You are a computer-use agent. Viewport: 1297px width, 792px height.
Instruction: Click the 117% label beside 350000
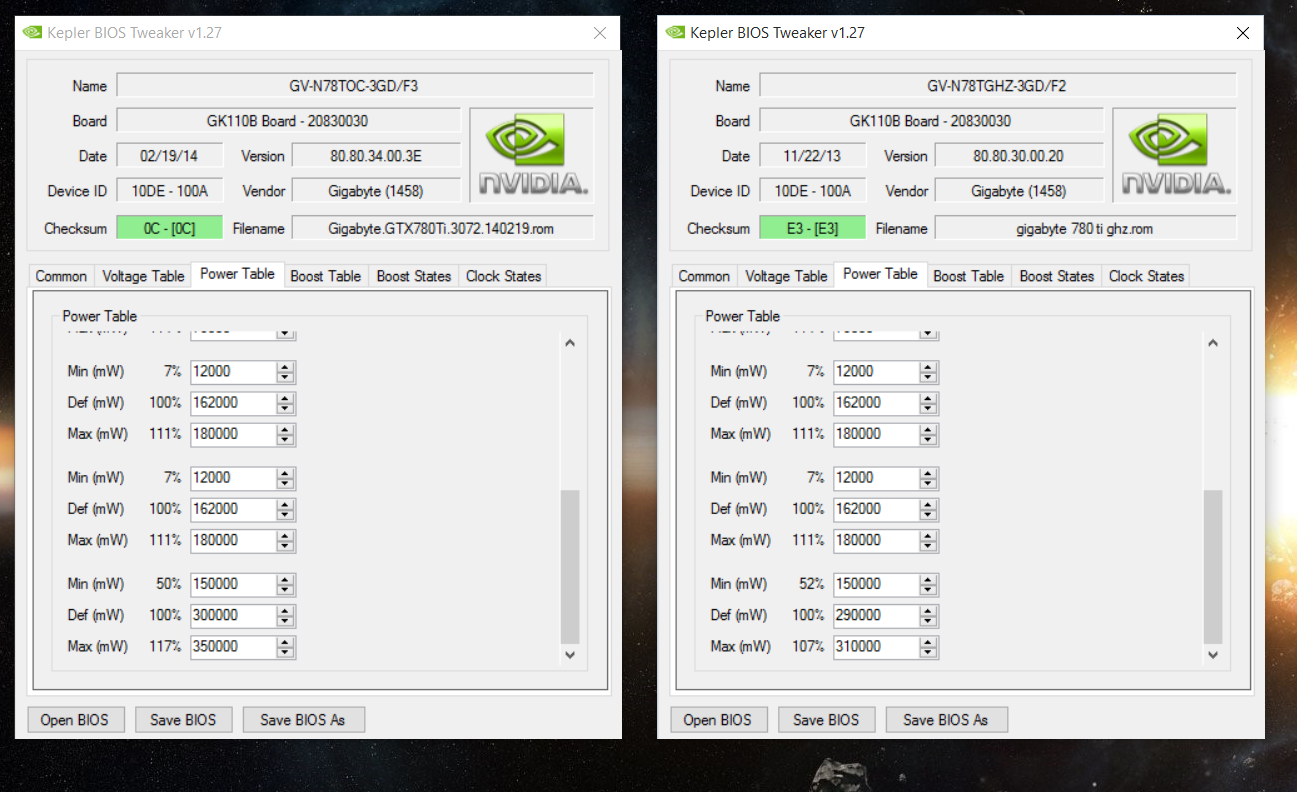(x=165, y=647)
